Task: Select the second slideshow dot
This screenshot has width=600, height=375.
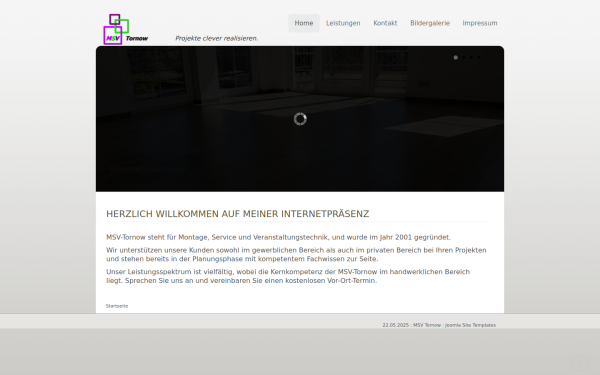Action: (x=463, y=57)
